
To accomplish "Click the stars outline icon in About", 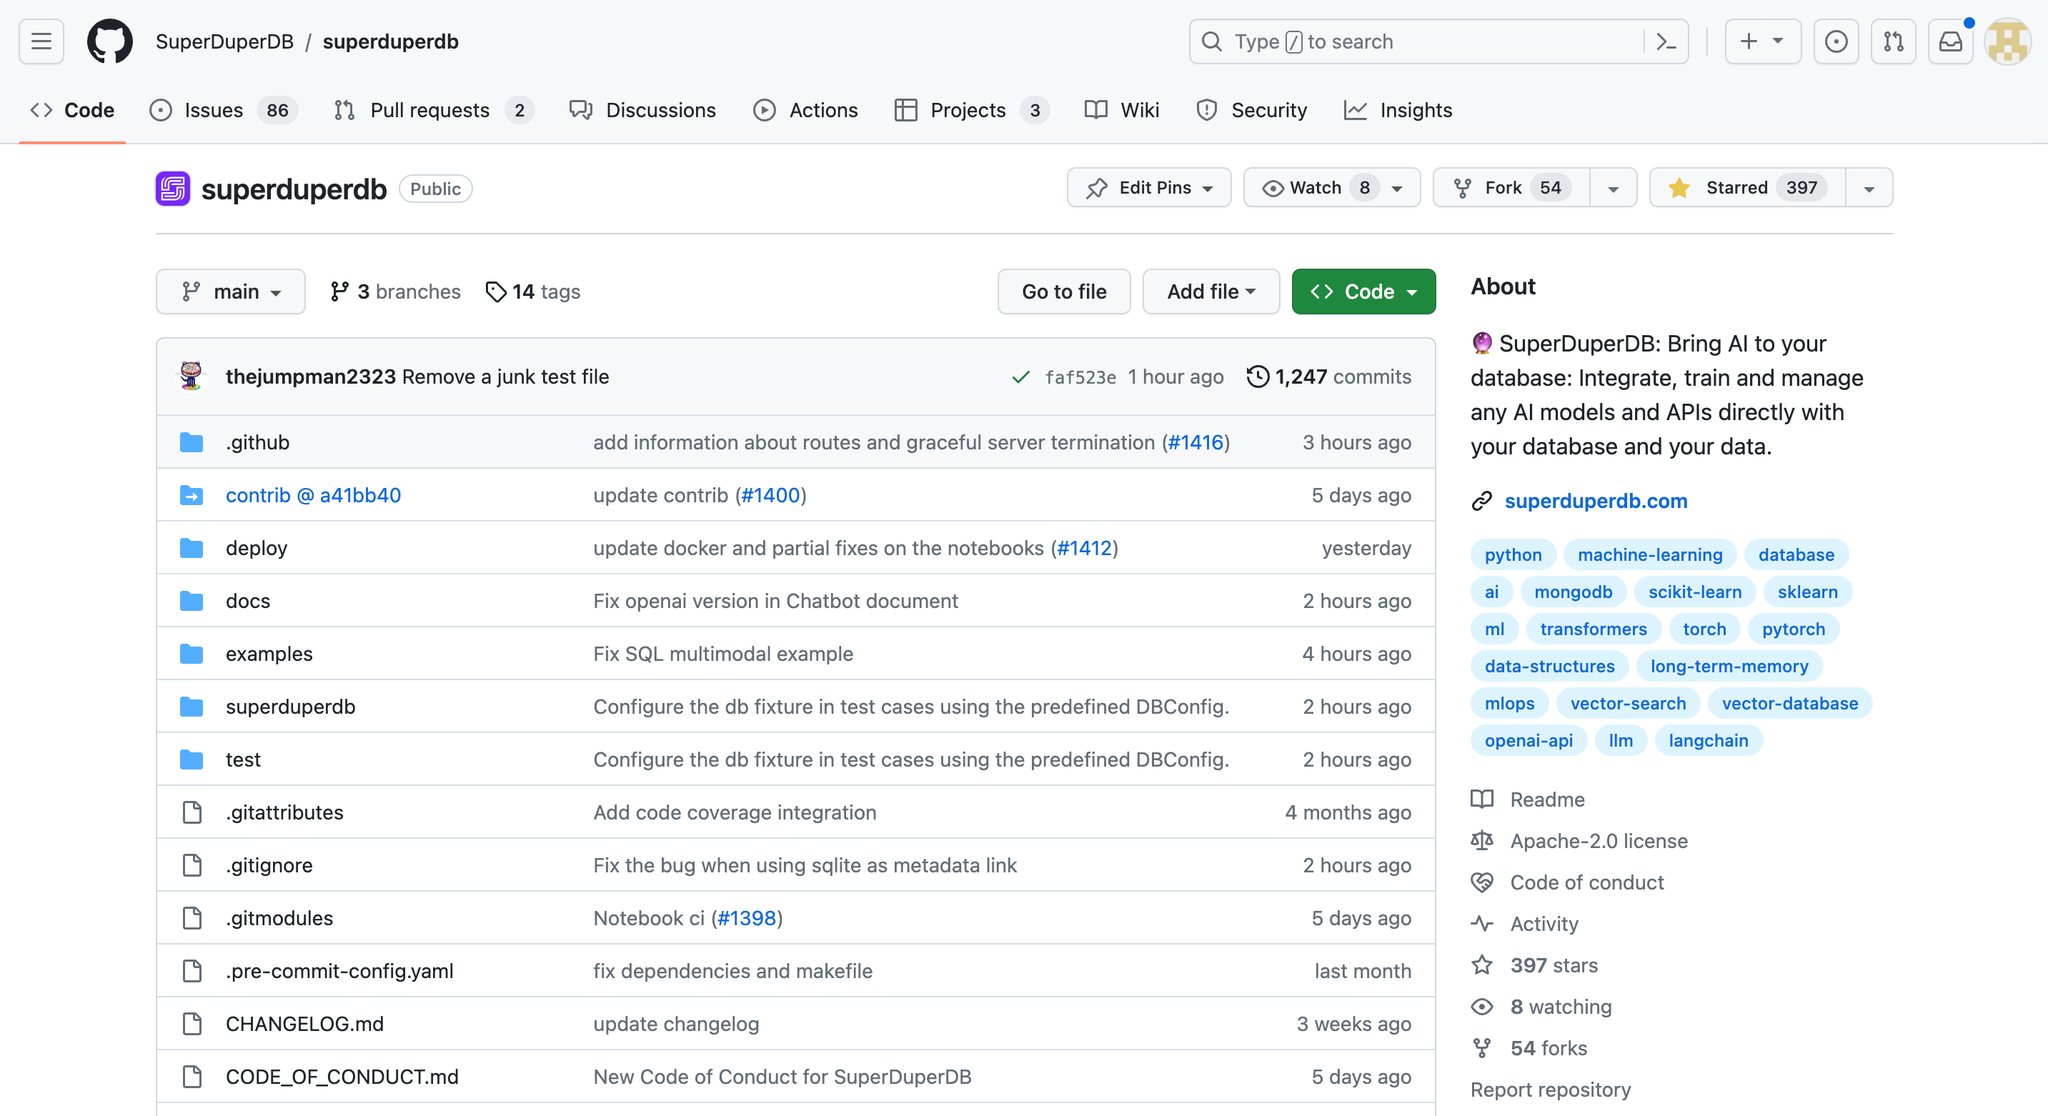I will click(x=1482, y=965).
